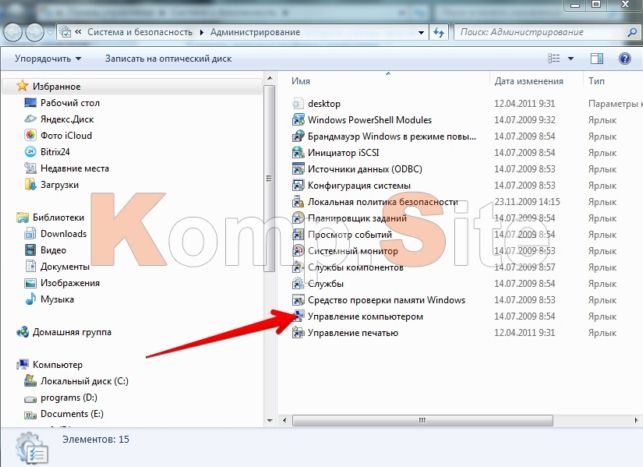643x467 pixels.
Task: Click the Яндекс.Диск icon in favorites
Action: (x=30, y=119)
